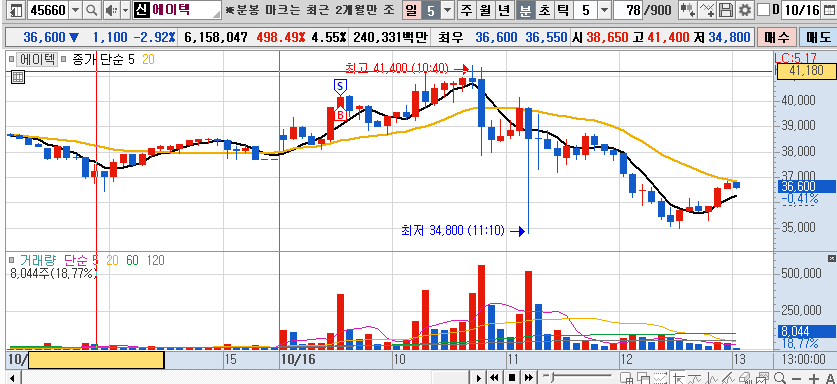
Task: Click the grid table icon on chart
Action: coord(18,77)
